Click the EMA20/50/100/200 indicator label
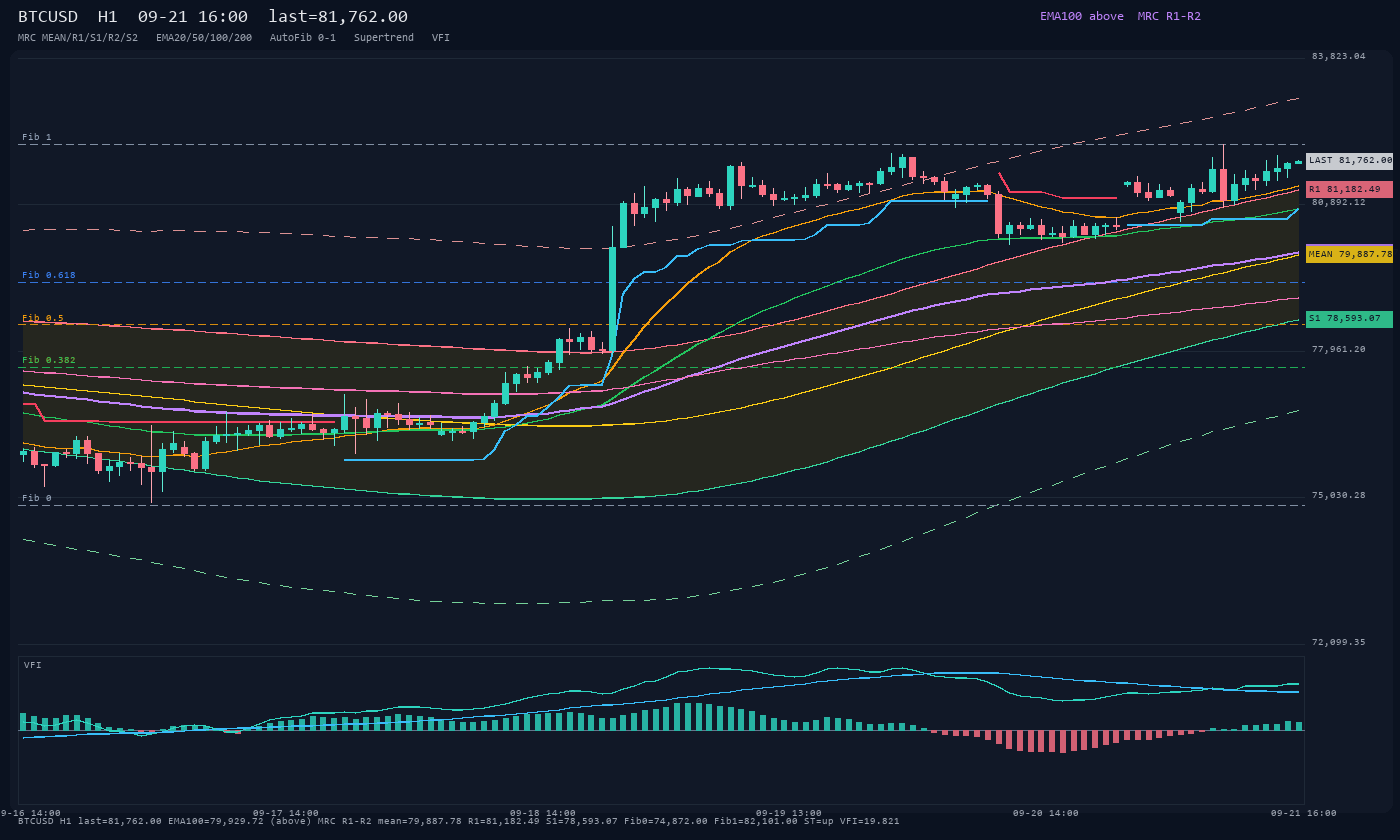 pyautogui.click(x=204, y=38)
